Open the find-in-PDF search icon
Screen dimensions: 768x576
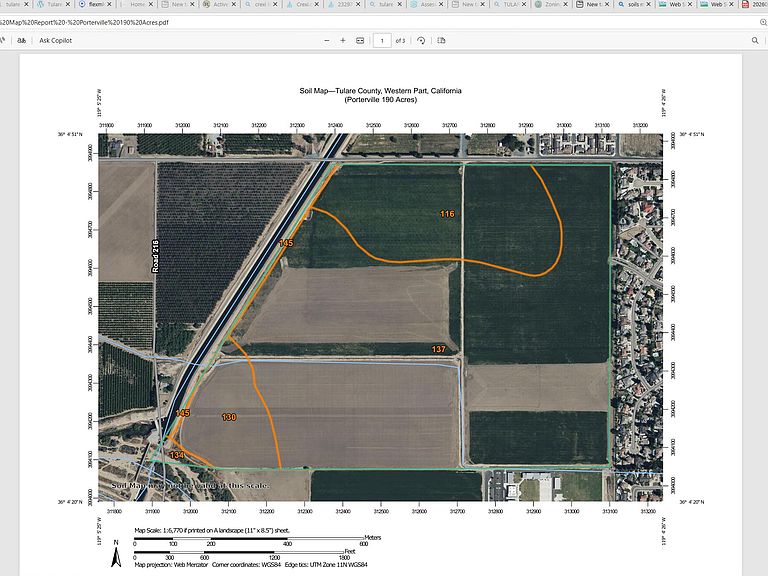point(755,41)
